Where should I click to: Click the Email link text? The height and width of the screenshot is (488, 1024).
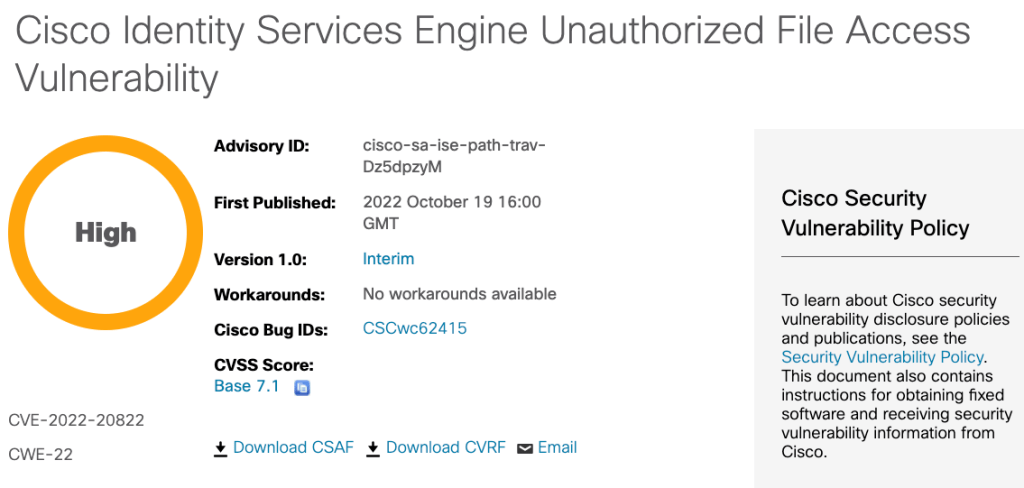pos(558,447)
